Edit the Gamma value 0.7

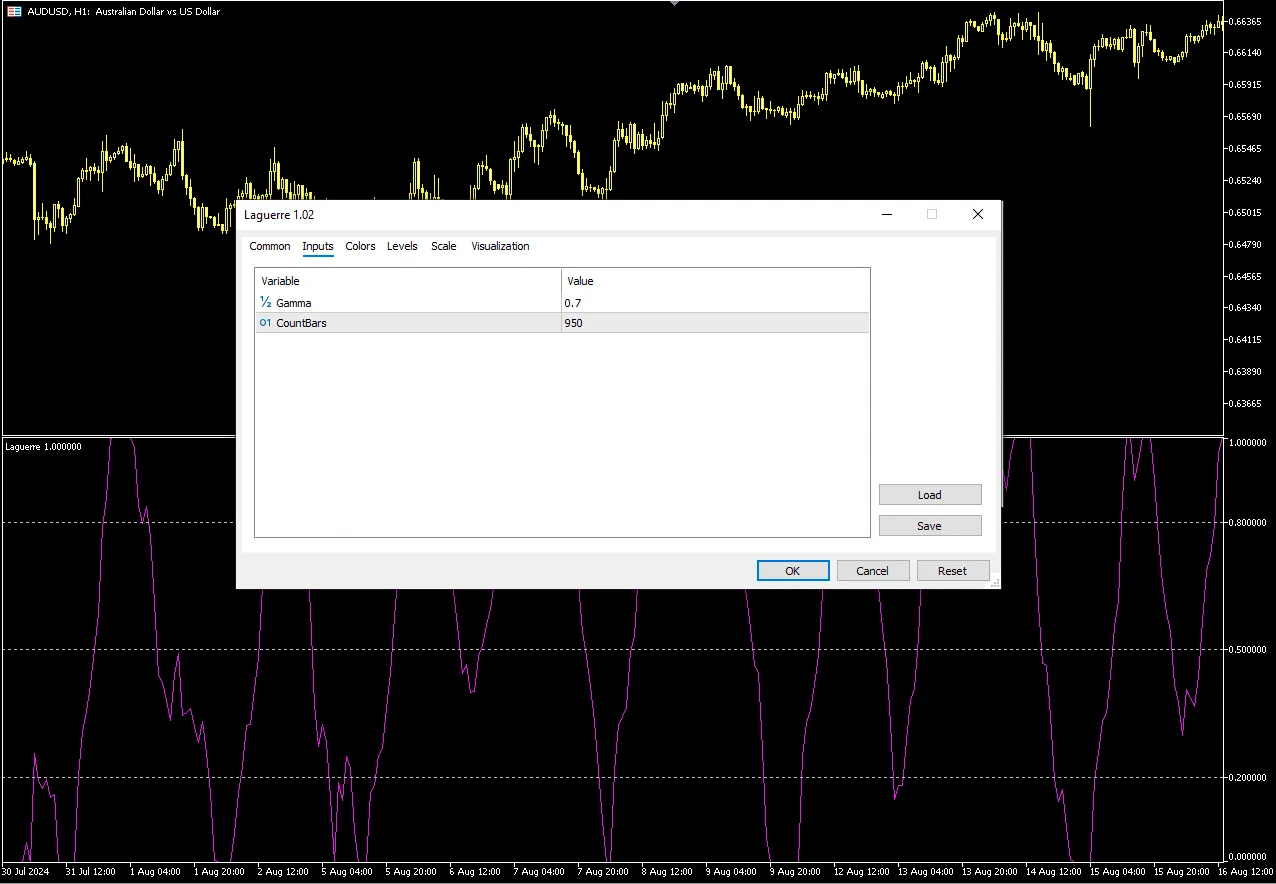pos(715,302)
